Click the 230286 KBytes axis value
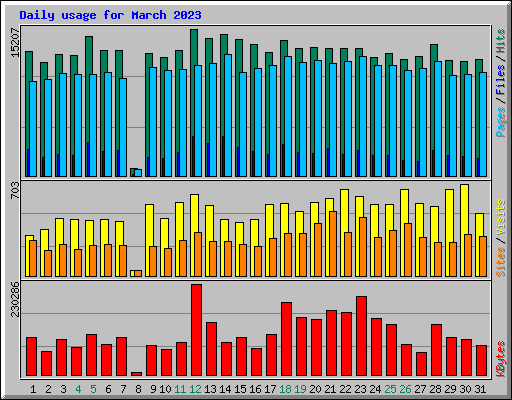Screen dimensions: 512x400 (15, 299)
